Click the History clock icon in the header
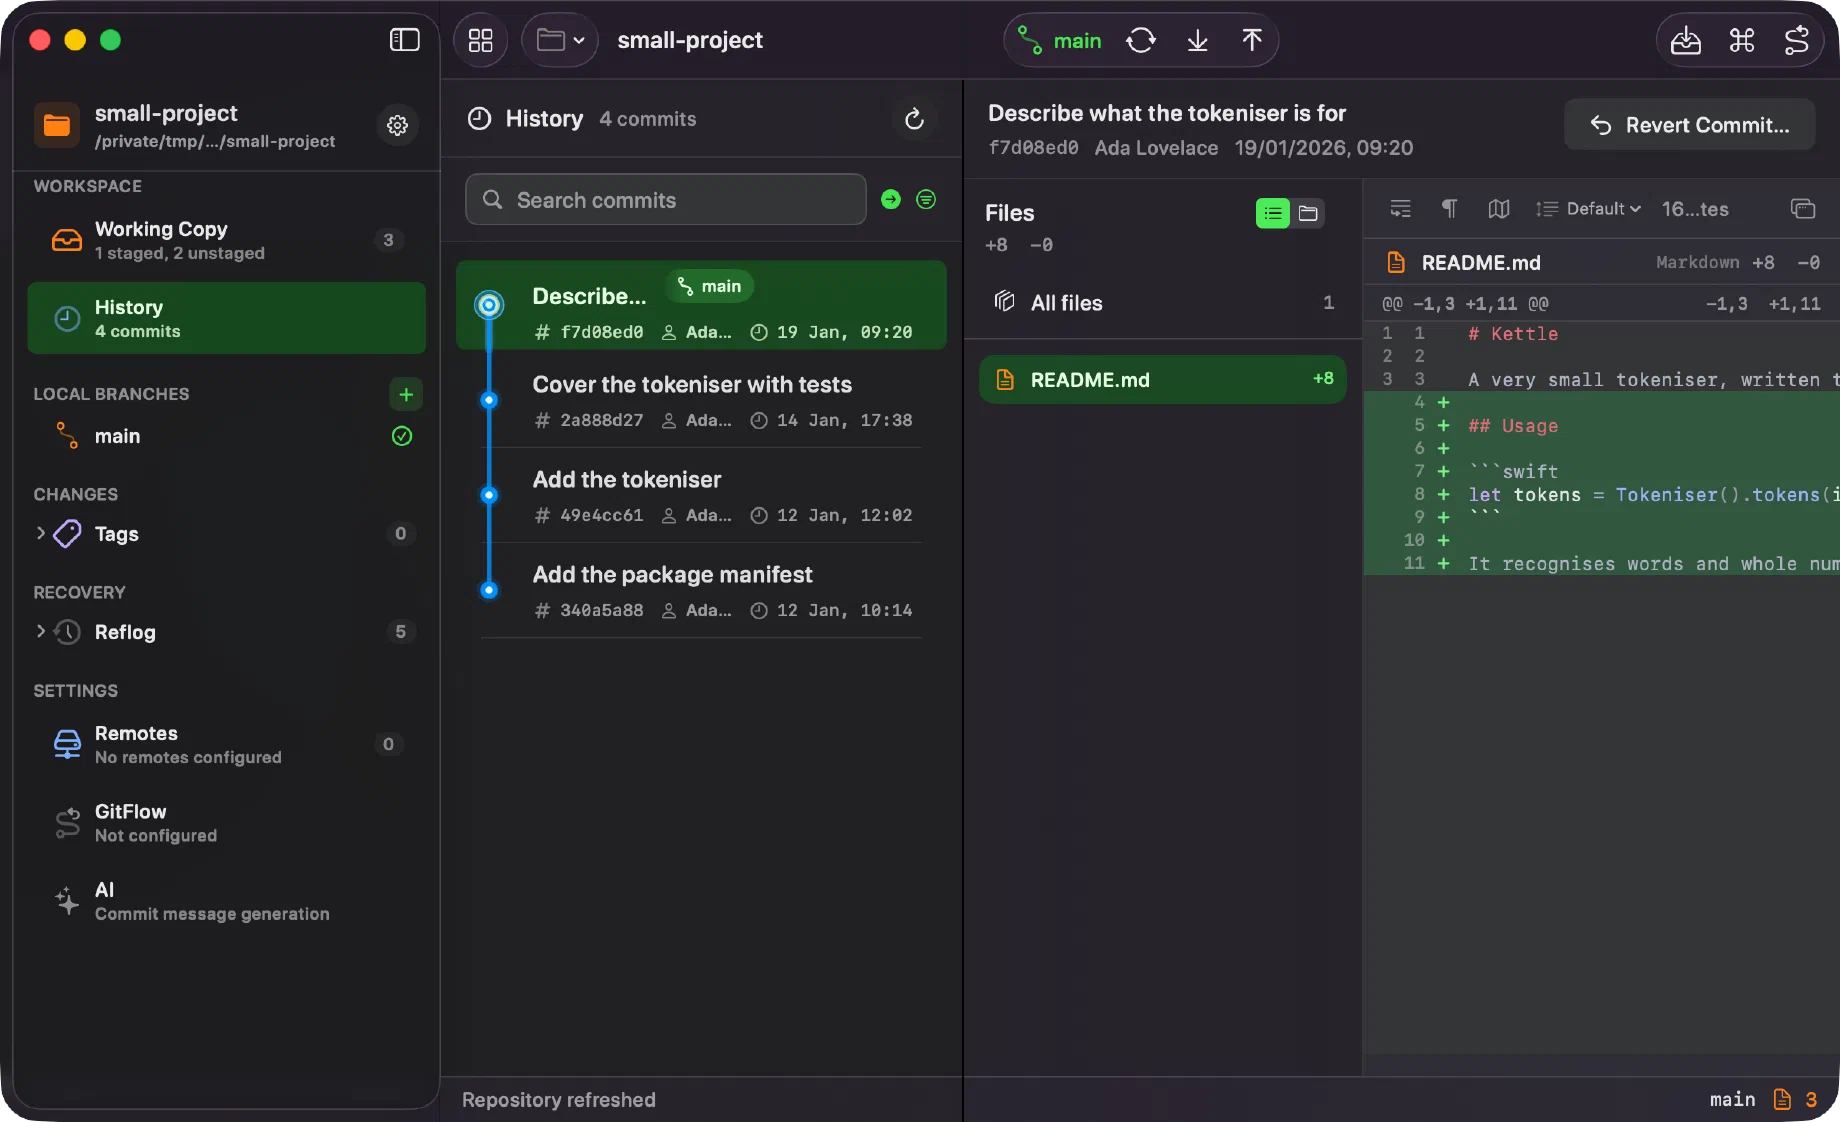 click(x=480, y=119)
